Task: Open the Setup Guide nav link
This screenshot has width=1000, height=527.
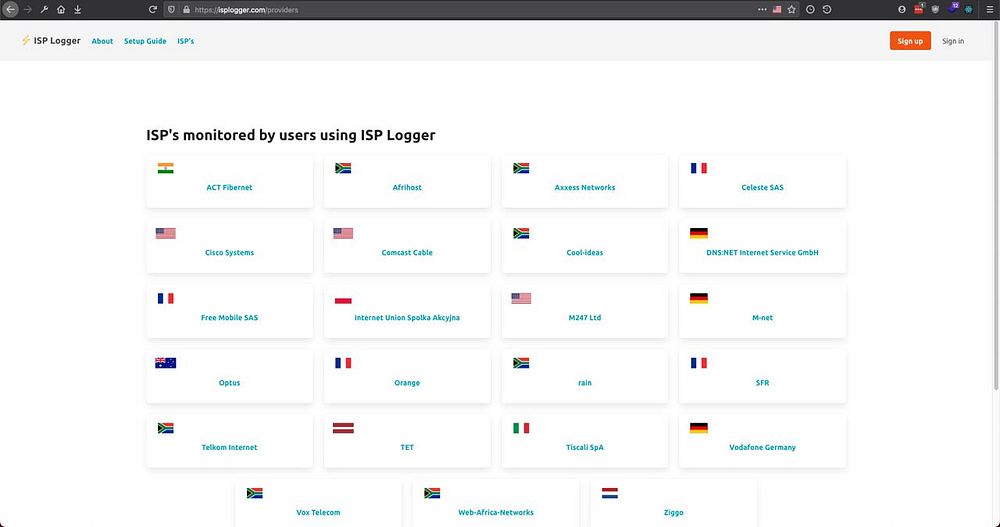Action: click(x=145, y=41)
